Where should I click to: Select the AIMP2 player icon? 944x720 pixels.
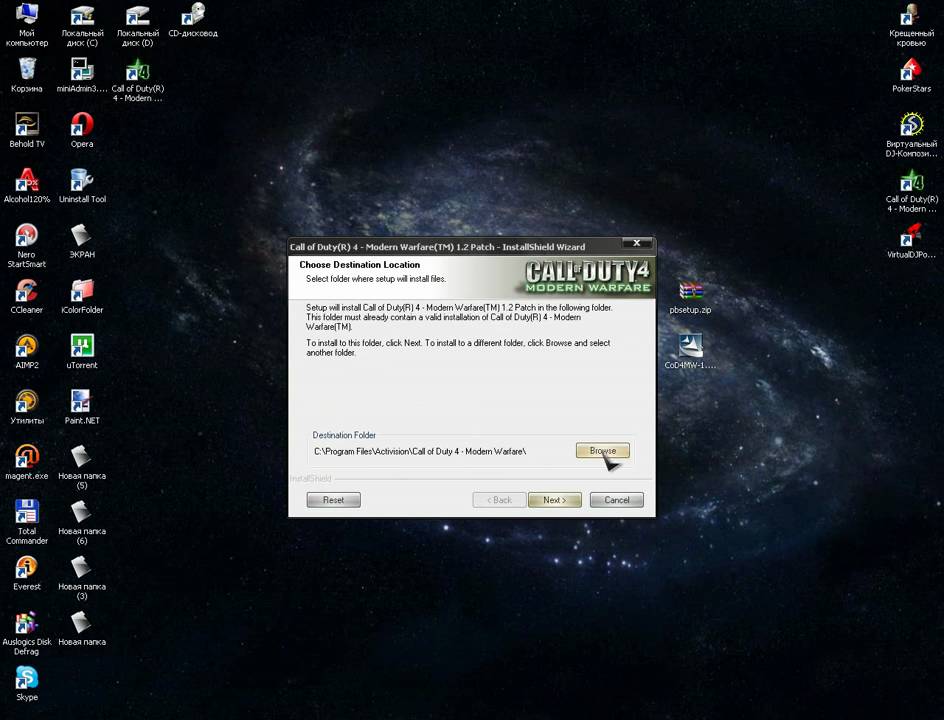tap(26, 352)
